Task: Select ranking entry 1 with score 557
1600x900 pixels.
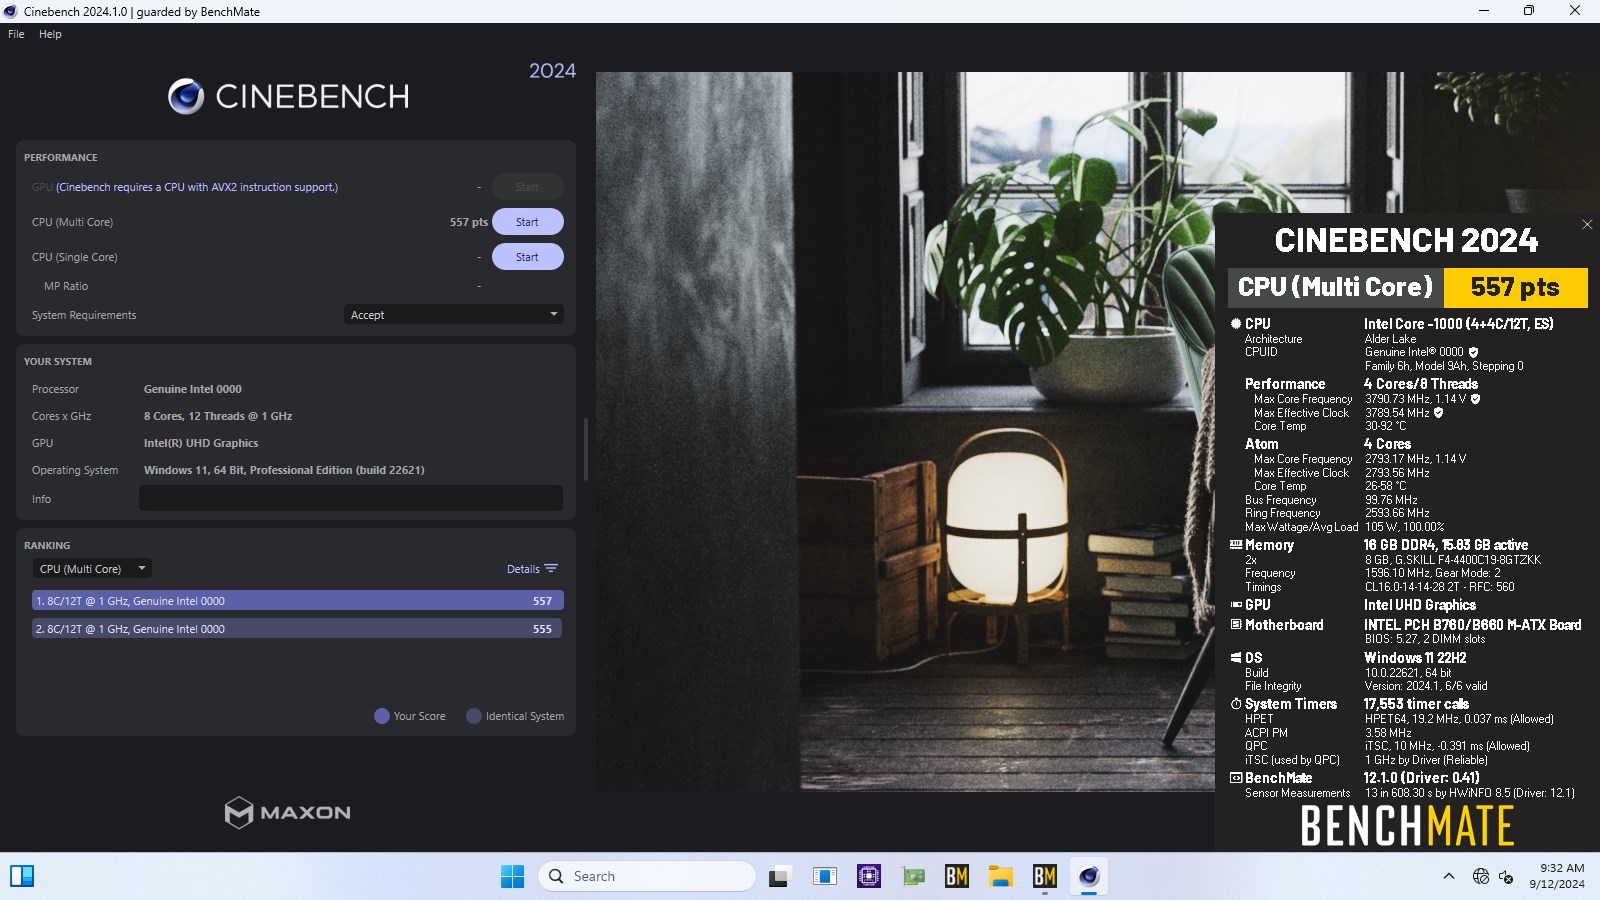Action: 298,601
